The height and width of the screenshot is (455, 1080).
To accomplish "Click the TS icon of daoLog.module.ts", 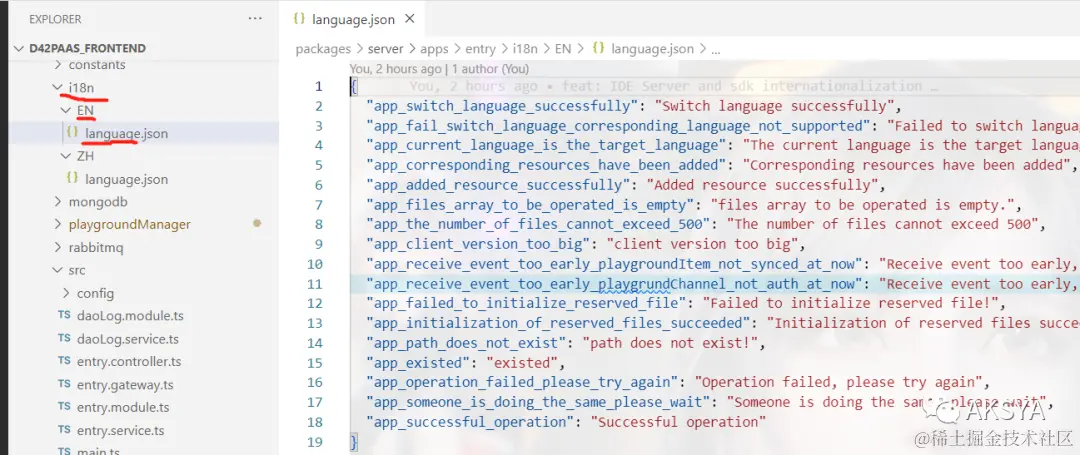I will (x=65, y=316).
